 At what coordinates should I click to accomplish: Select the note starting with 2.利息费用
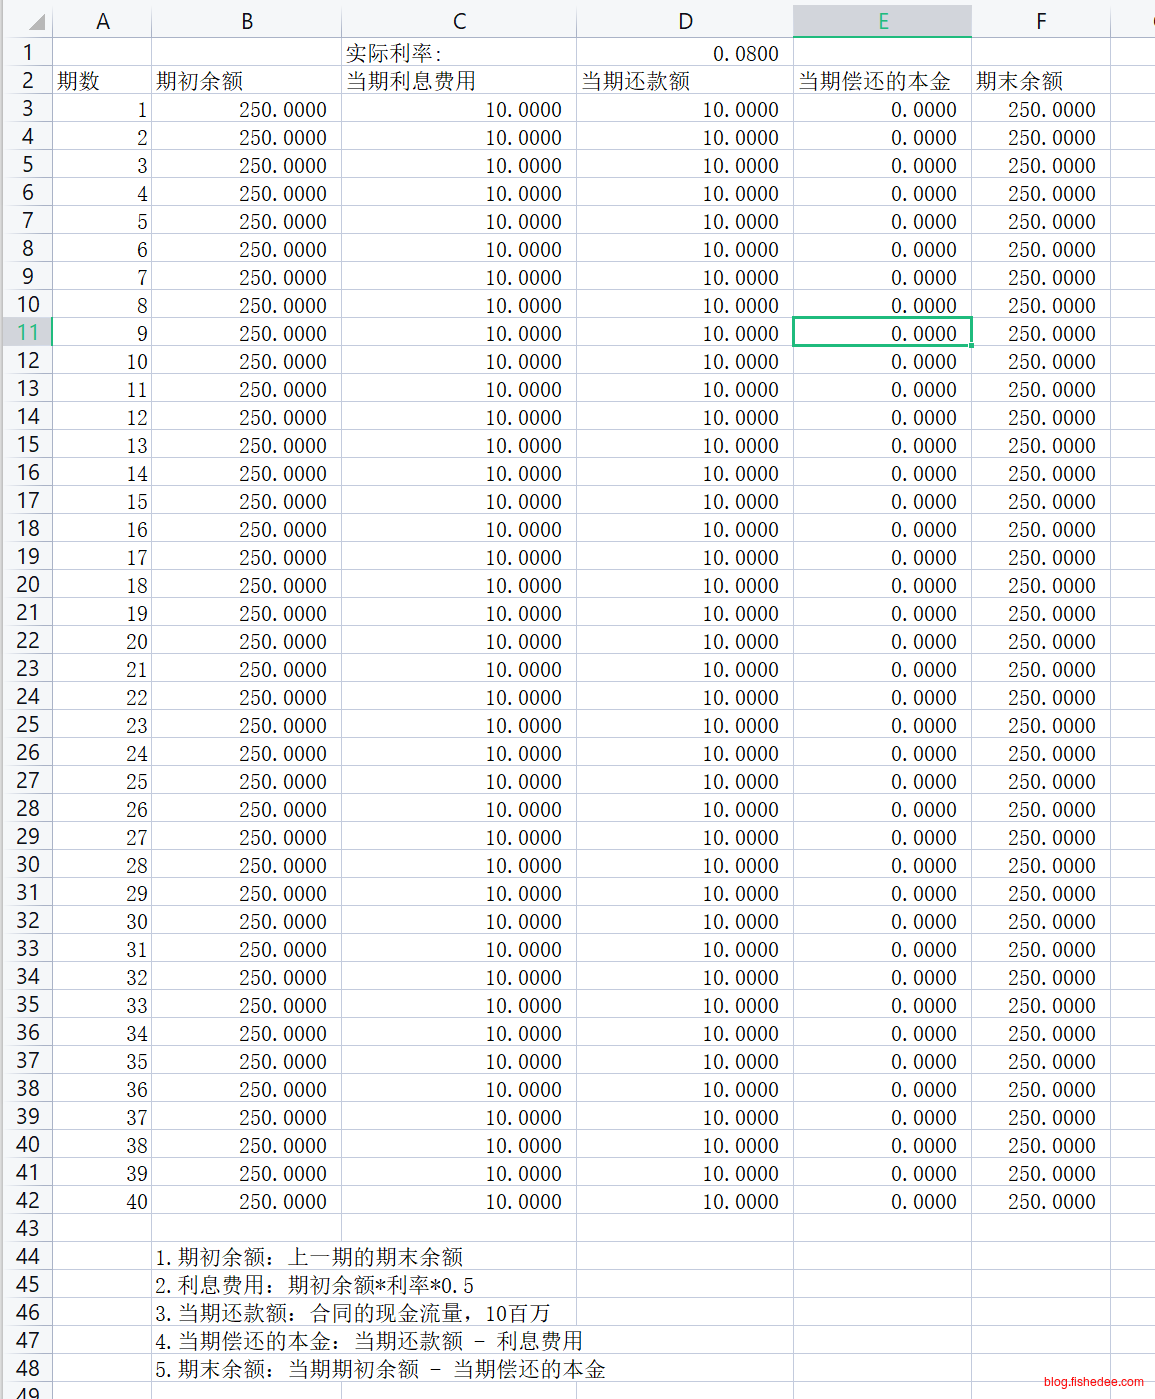click(315, 1285)
